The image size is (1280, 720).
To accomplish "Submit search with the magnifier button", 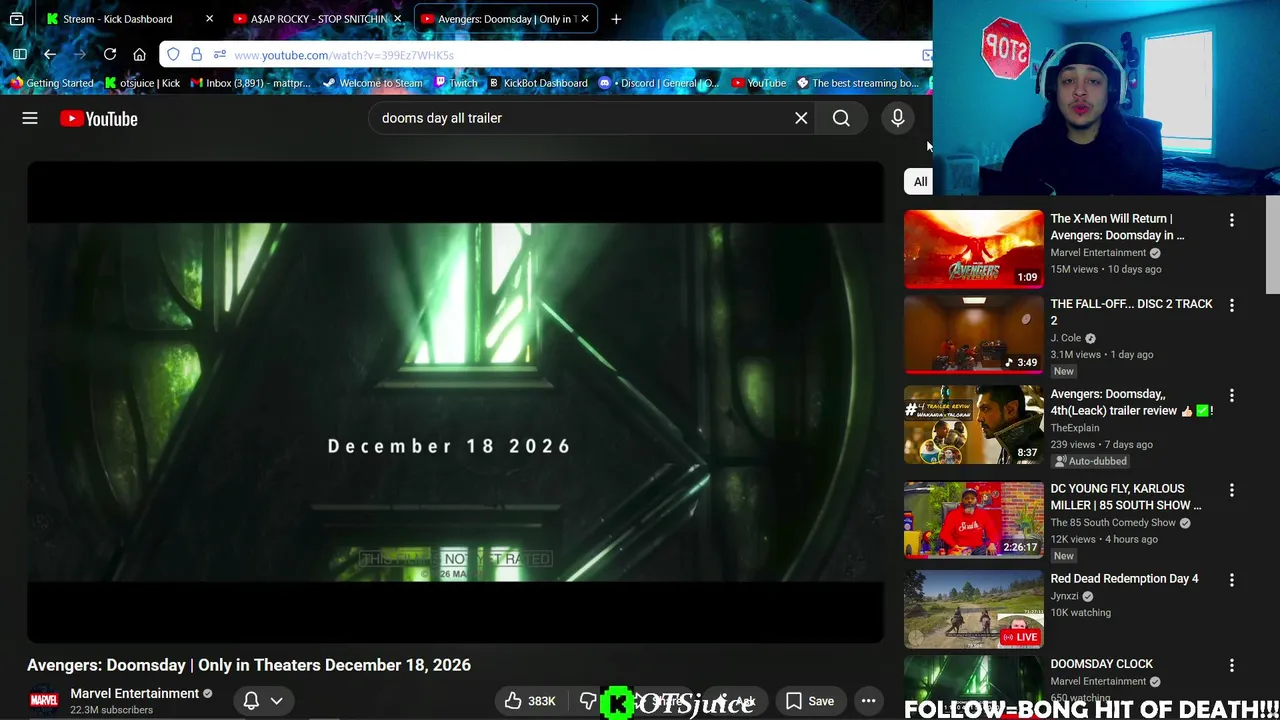I will tap(841, 118).
